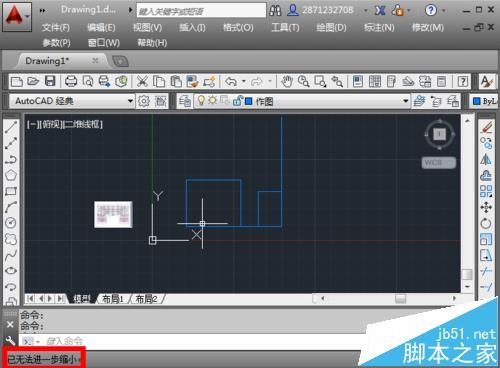This screenshot has width=500, height=368.
Task: Select the Polyline draw tool
Action: (11, 159)
